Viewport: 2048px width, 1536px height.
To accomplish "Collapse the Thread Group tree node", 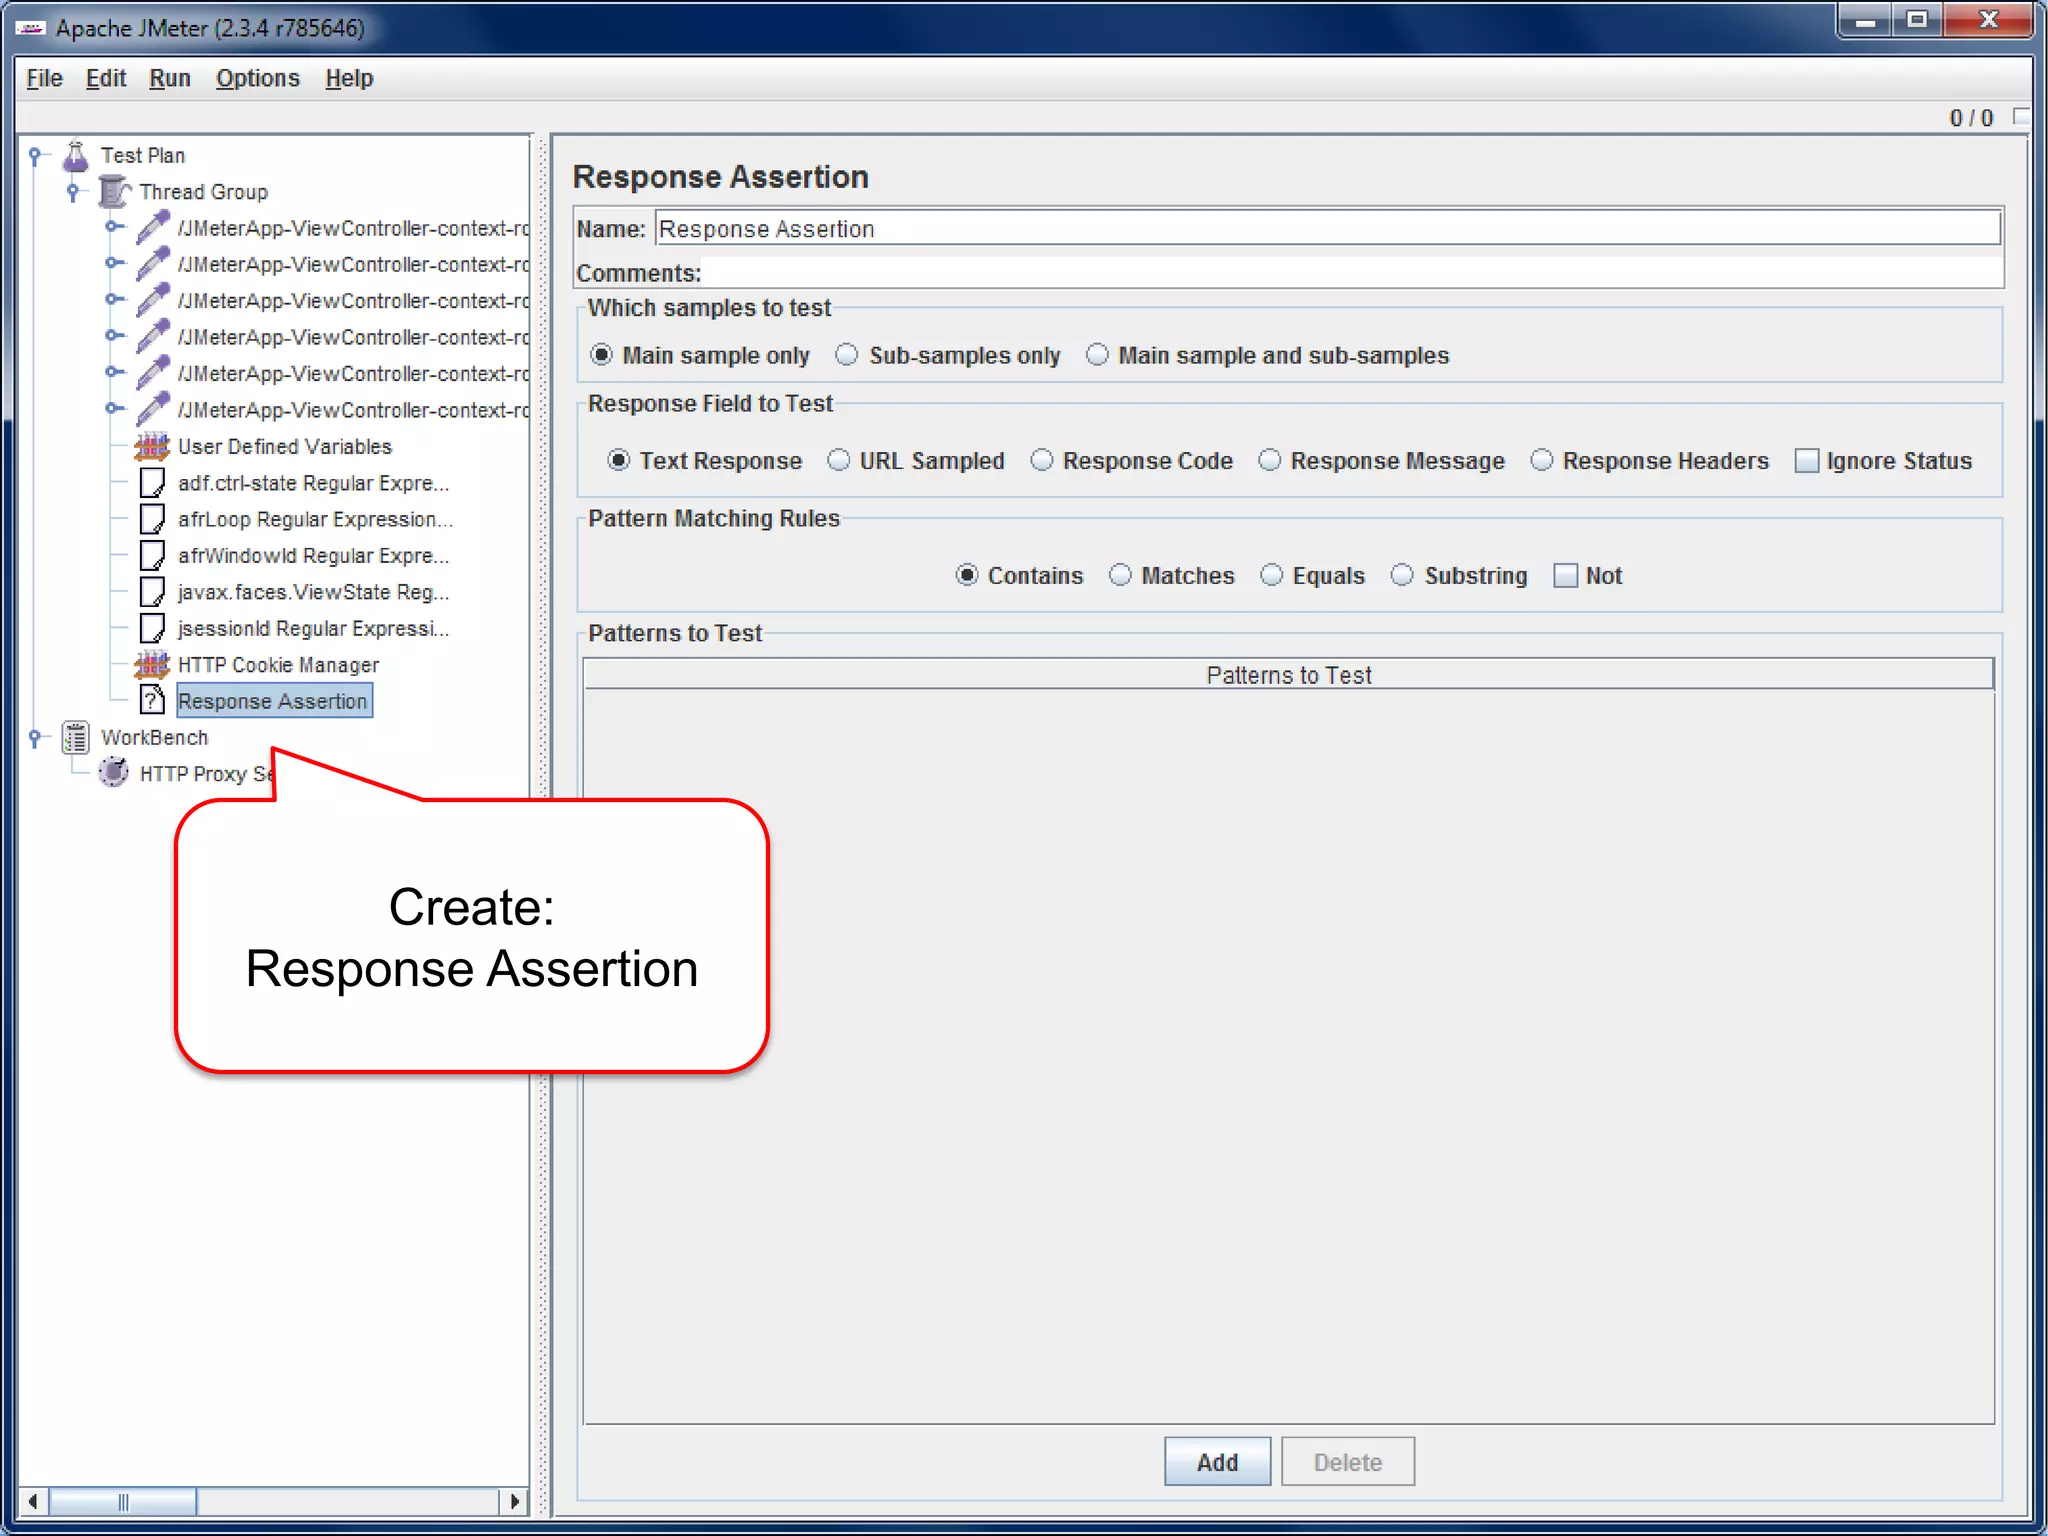I will (x=74, y=191).
